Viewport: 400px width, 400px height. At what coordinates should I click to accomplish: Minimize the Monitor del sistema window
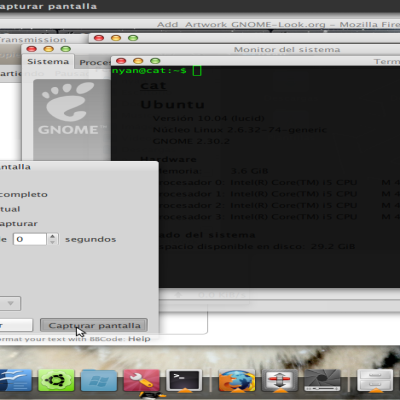click(49, 49)
